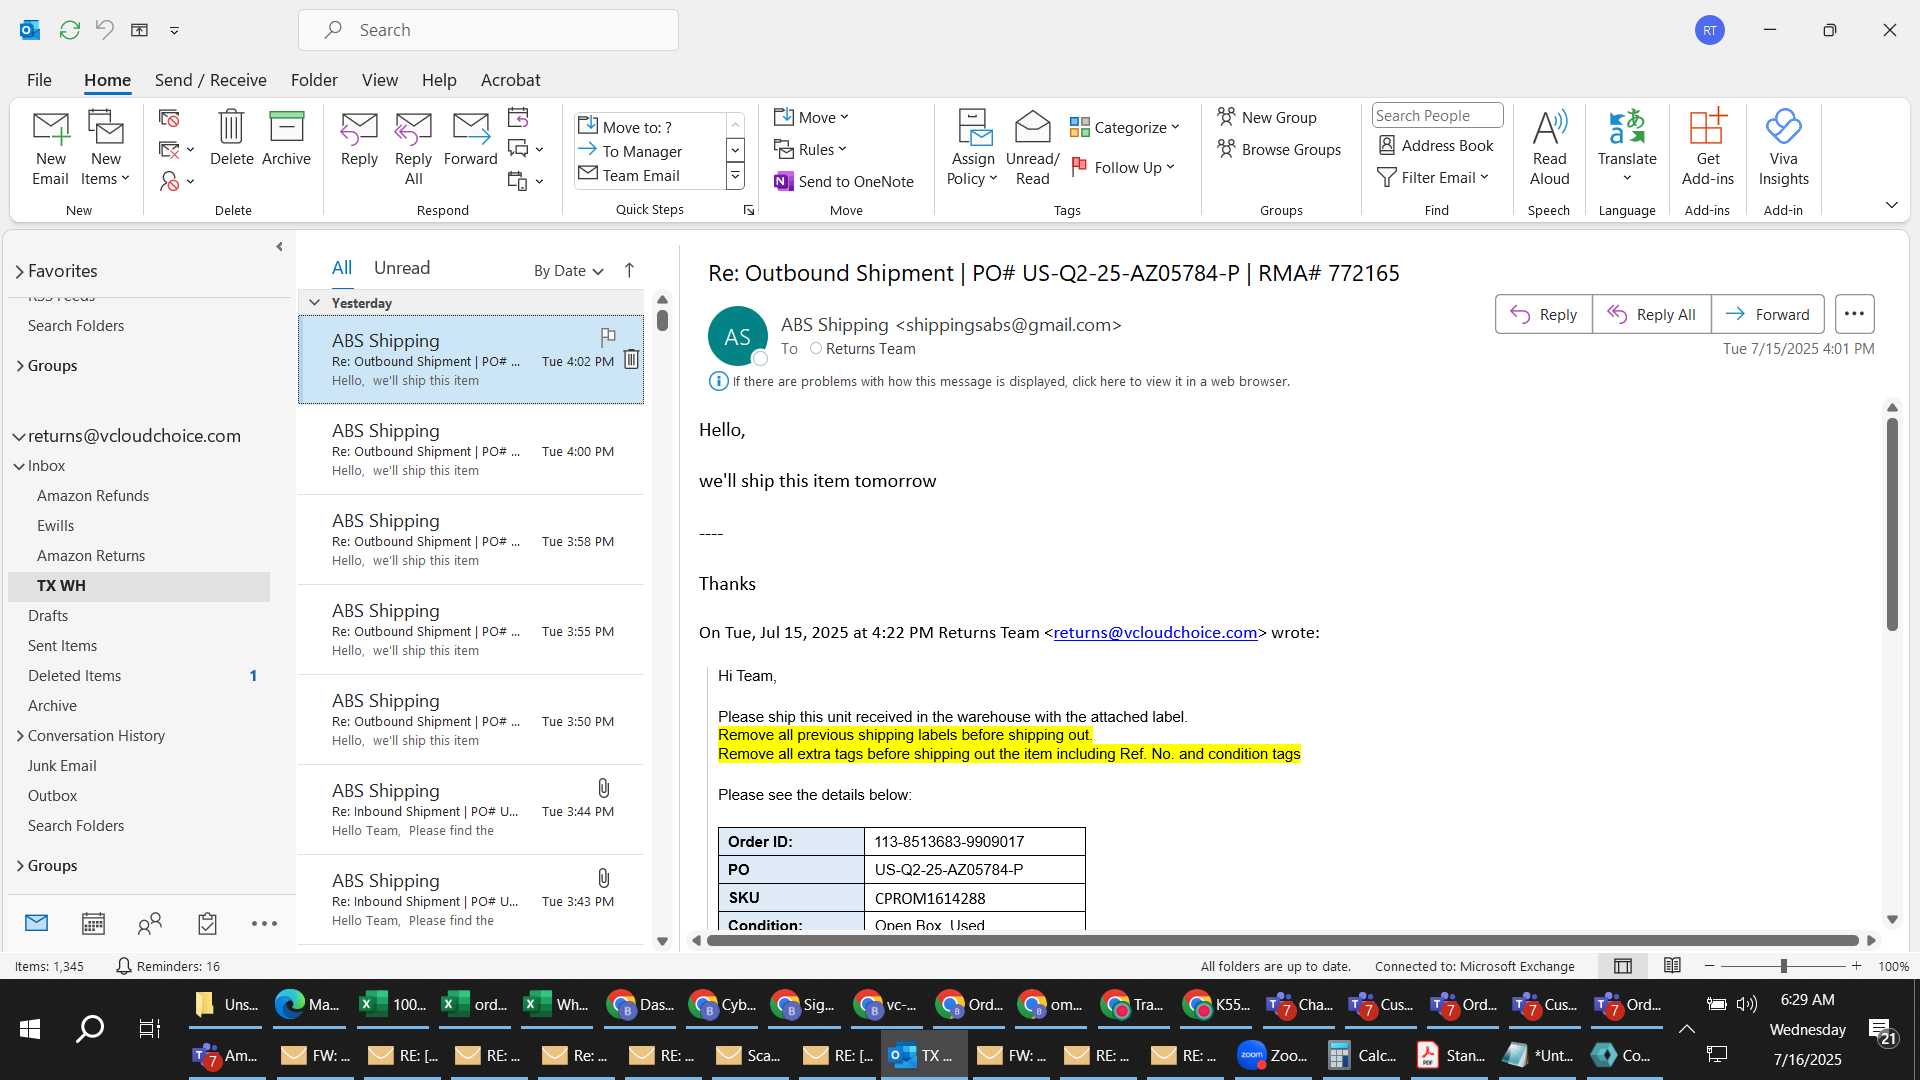Click Reply All in reading pane

point(1651,314)
